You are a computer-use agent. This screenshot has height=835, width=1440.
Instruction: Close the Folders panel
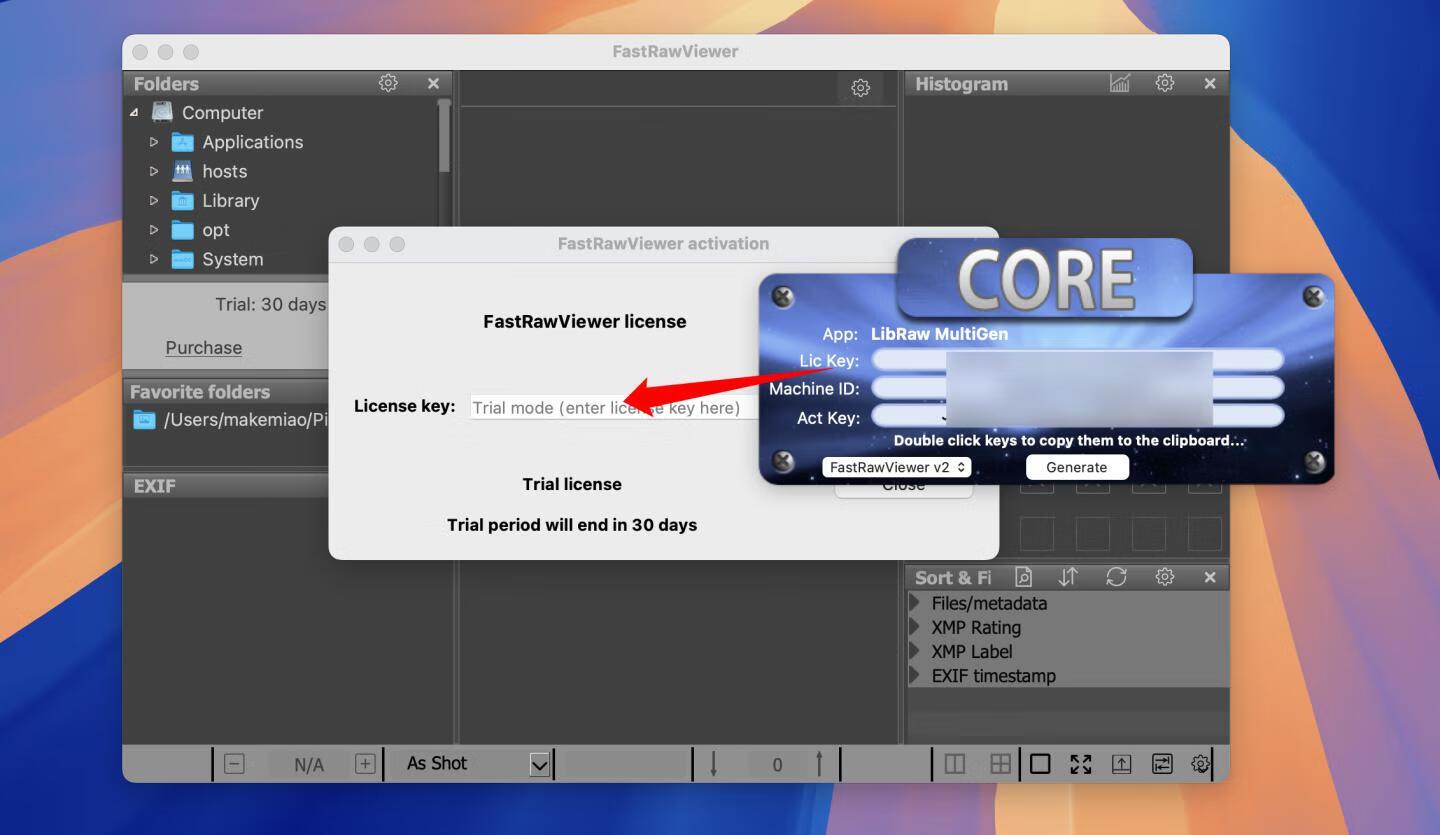pos(433,83)
